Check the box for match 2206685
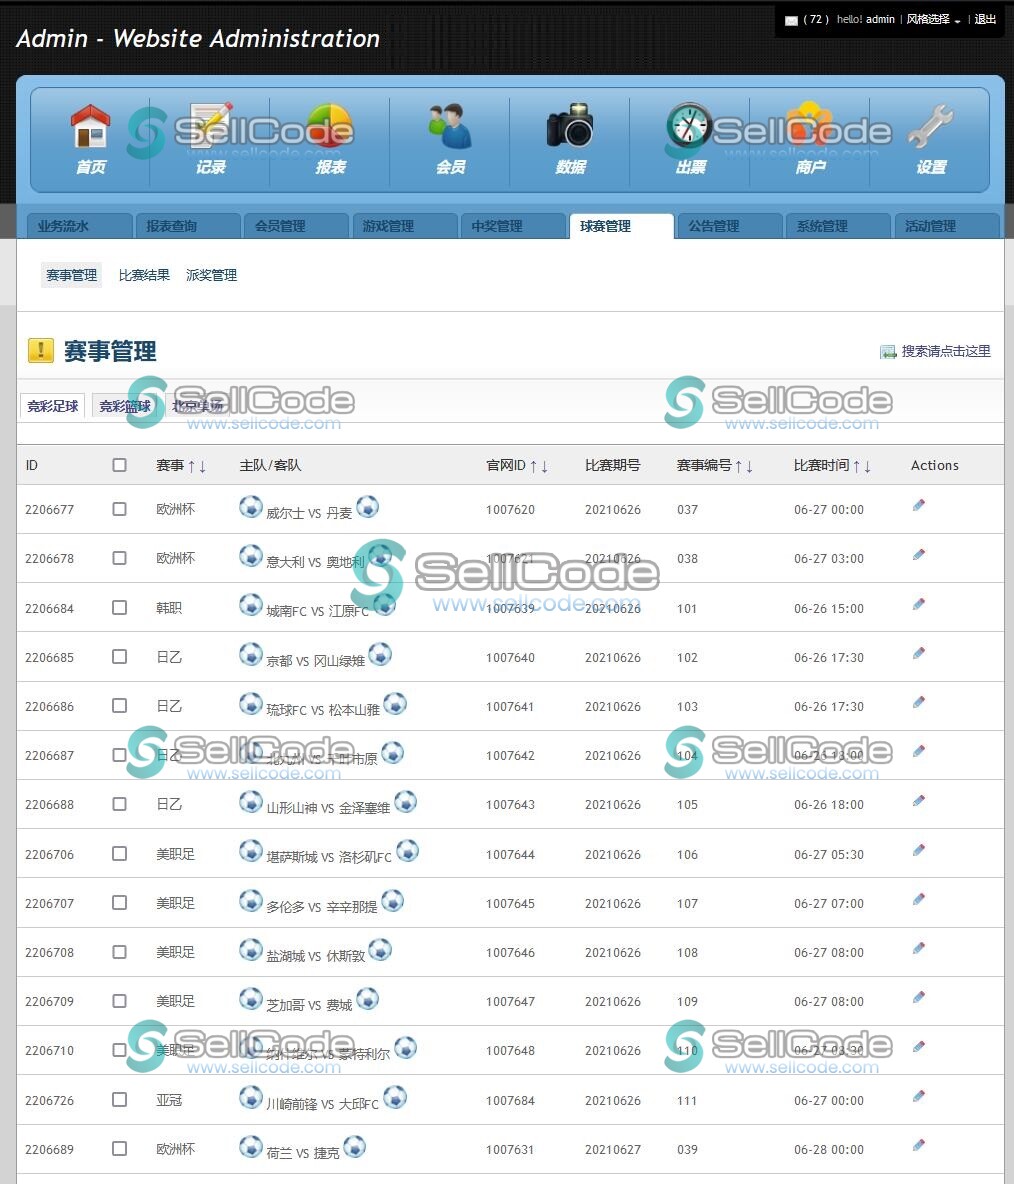 (x=119, y=656)
